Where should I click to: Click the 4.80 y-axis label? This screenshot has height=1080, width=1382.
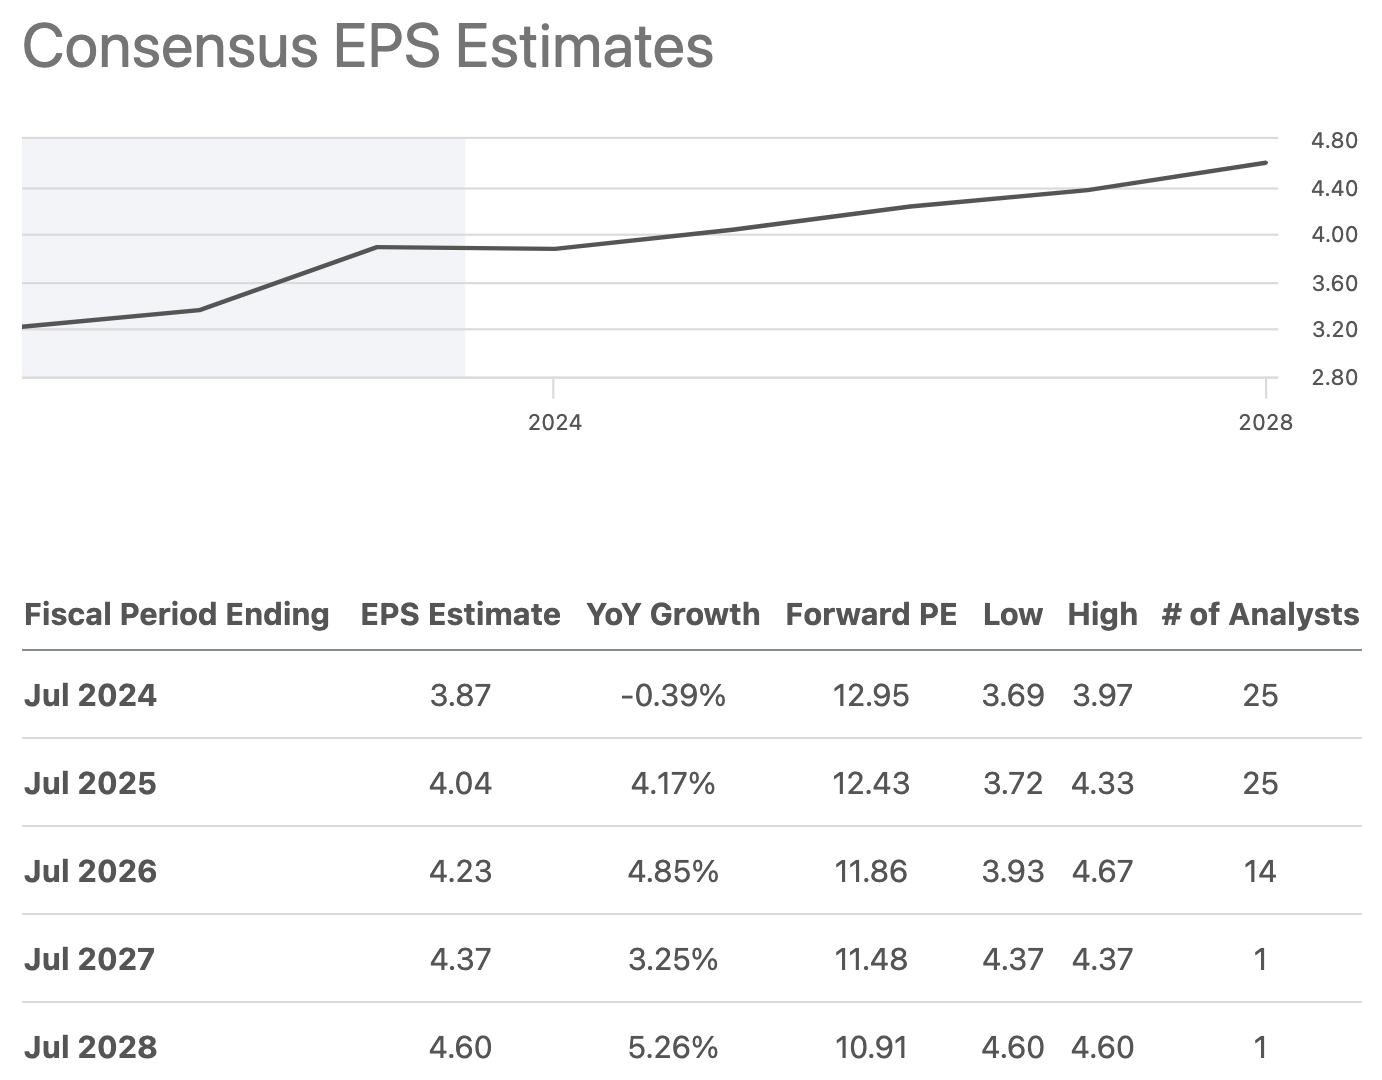point(1334,140)
